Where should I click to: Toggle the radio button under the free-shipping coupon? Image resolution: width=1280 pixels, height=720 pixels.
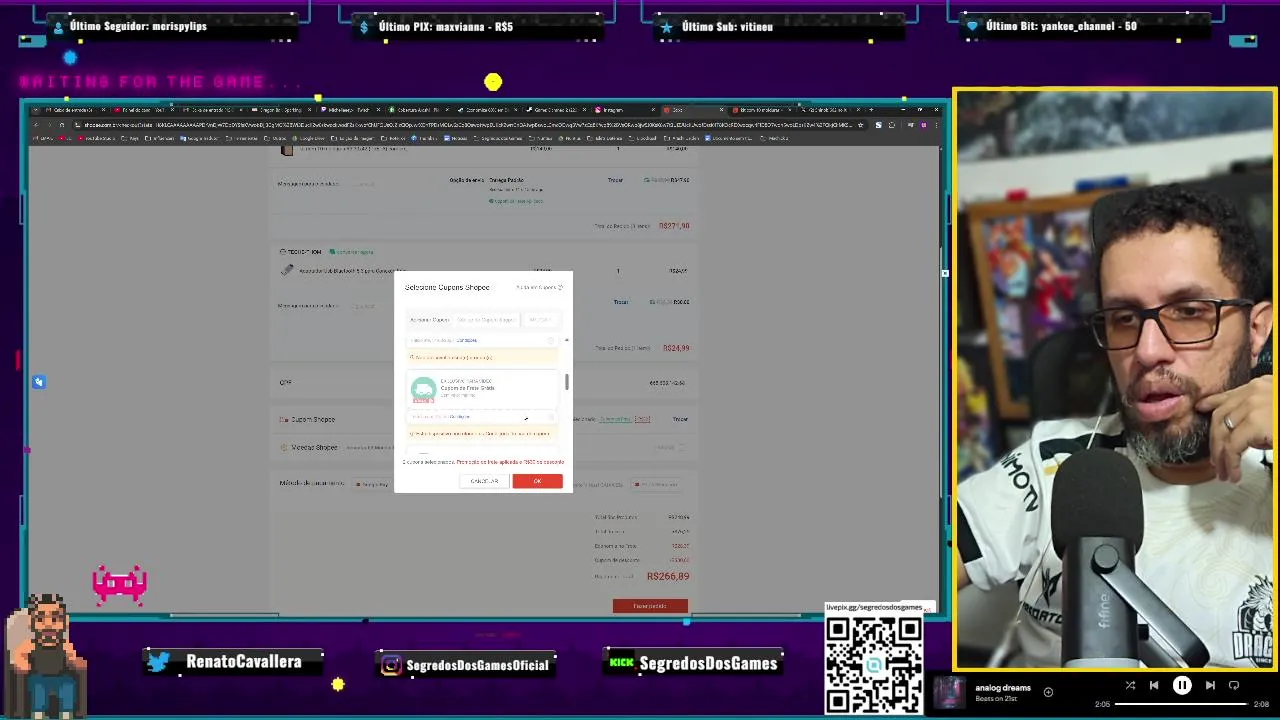(x=550, y=417)
